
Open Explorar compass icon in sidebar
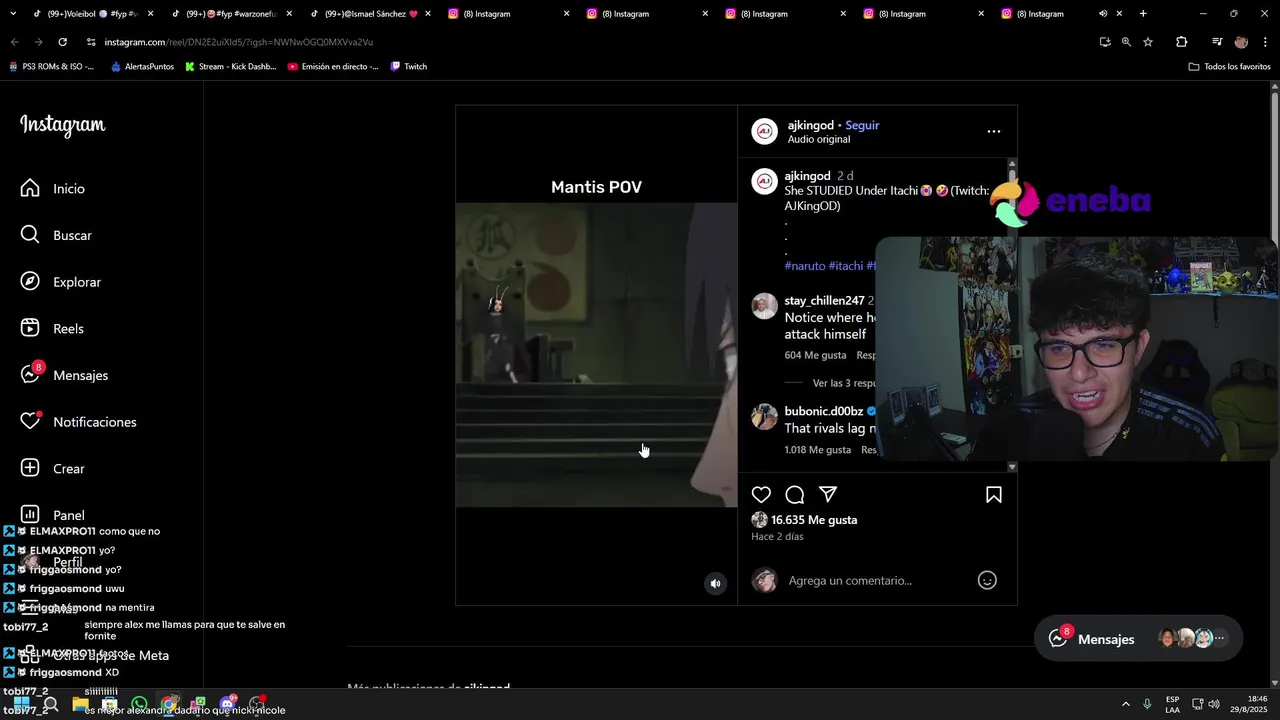30,282
